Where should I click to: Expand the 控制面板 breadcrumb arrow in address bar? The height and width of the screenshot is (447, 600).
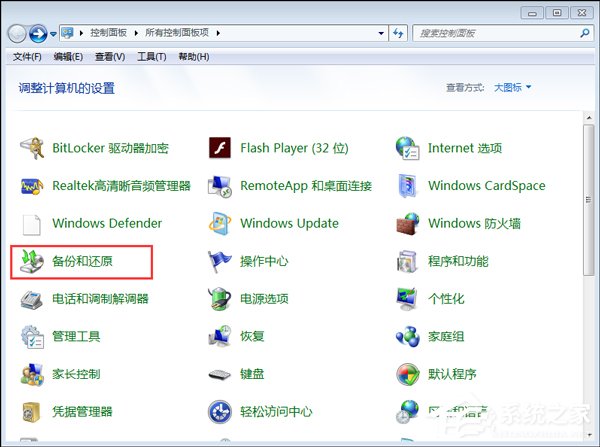point(139,34)
